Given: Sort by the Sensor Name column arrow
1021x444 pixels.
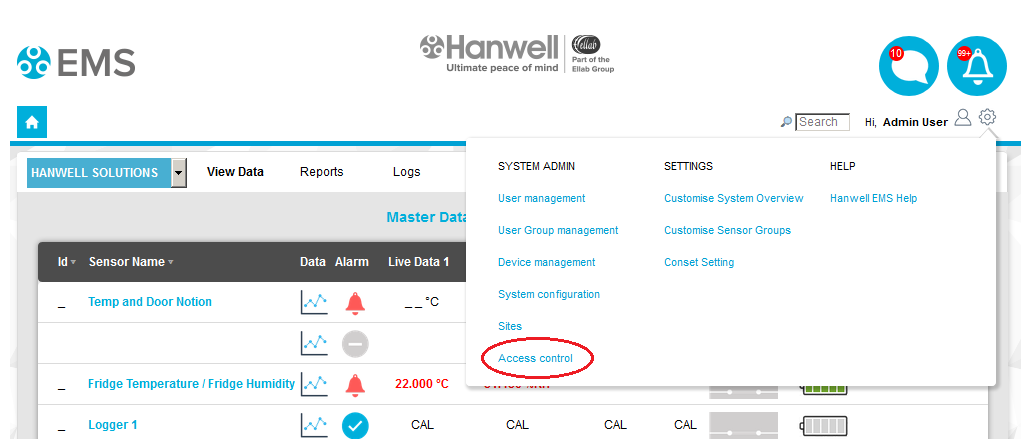Looking at the screenshot, I should 171,263.
